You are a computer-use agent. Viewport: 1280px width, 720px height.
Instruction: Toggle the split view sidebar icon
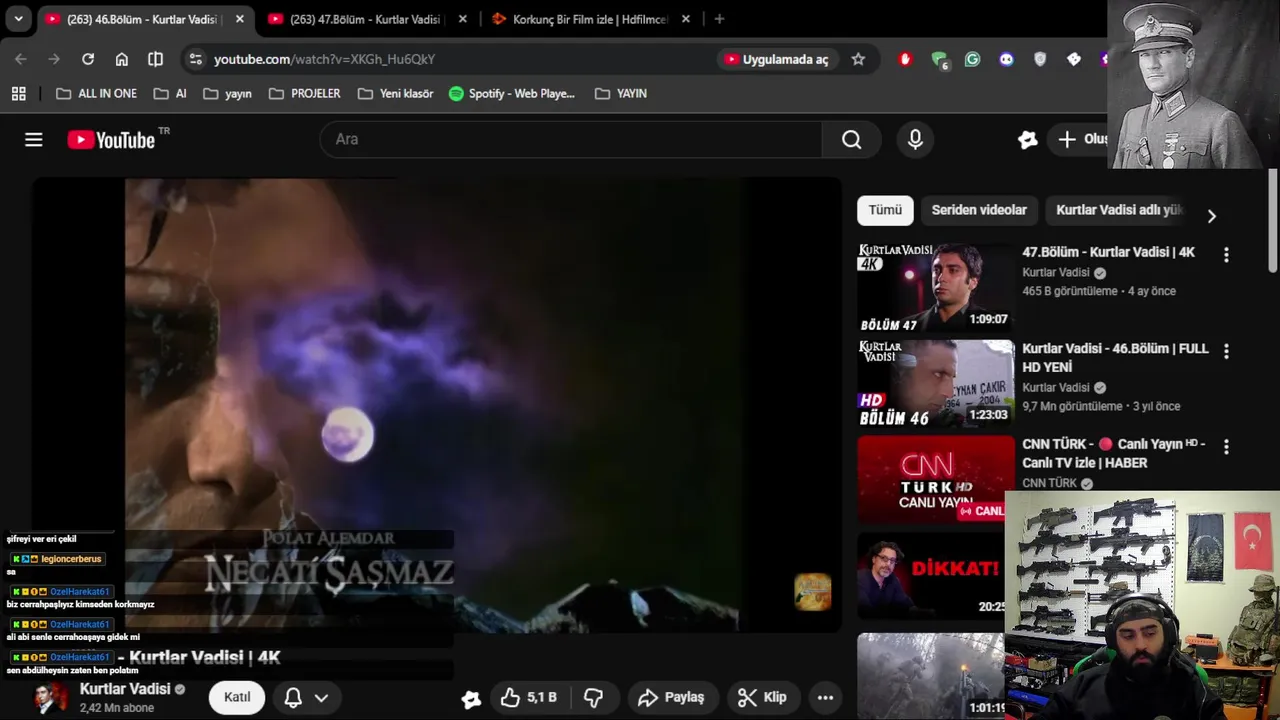point(155,59)
